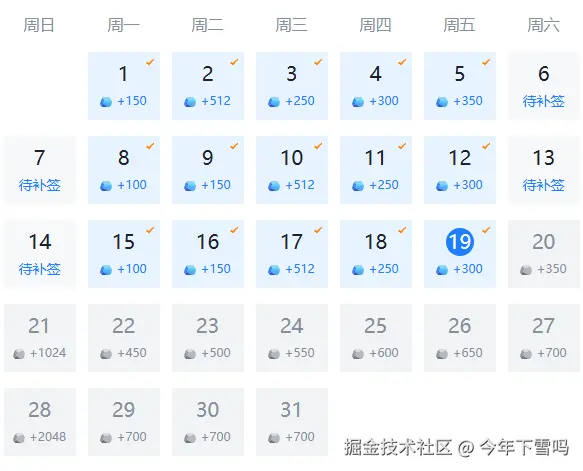This screenshot has height=471, width=583.
Task: Click the +350 reward on day 20
Action: click(552, 269)
